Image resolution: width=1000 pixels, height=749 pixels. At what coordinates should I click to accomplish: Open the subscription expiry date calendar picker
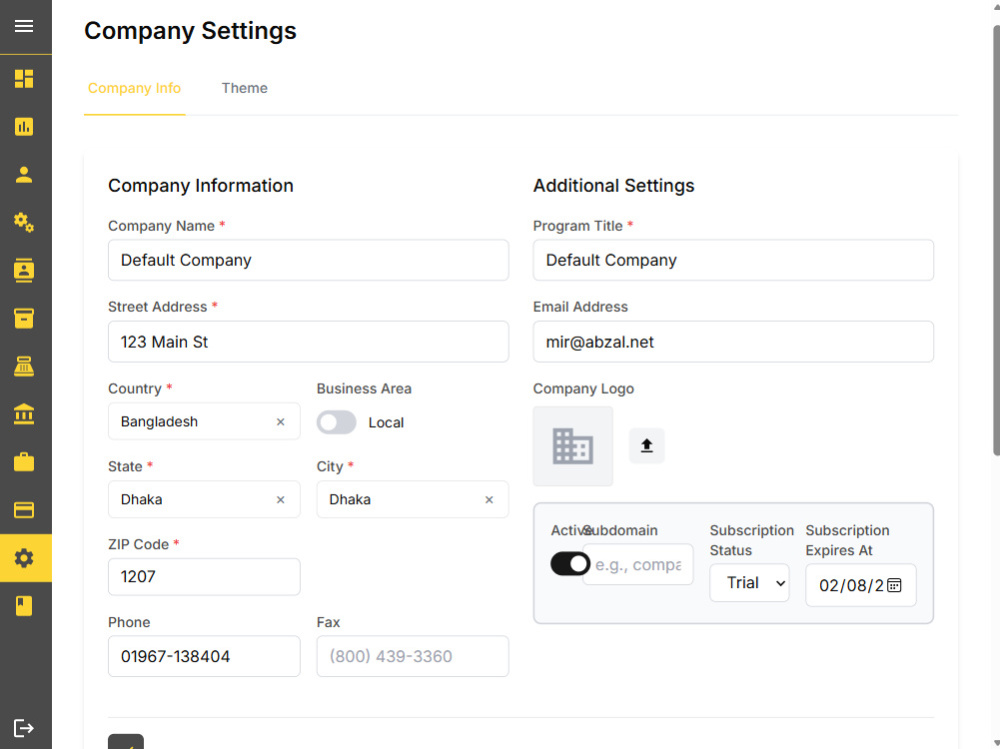894,585
